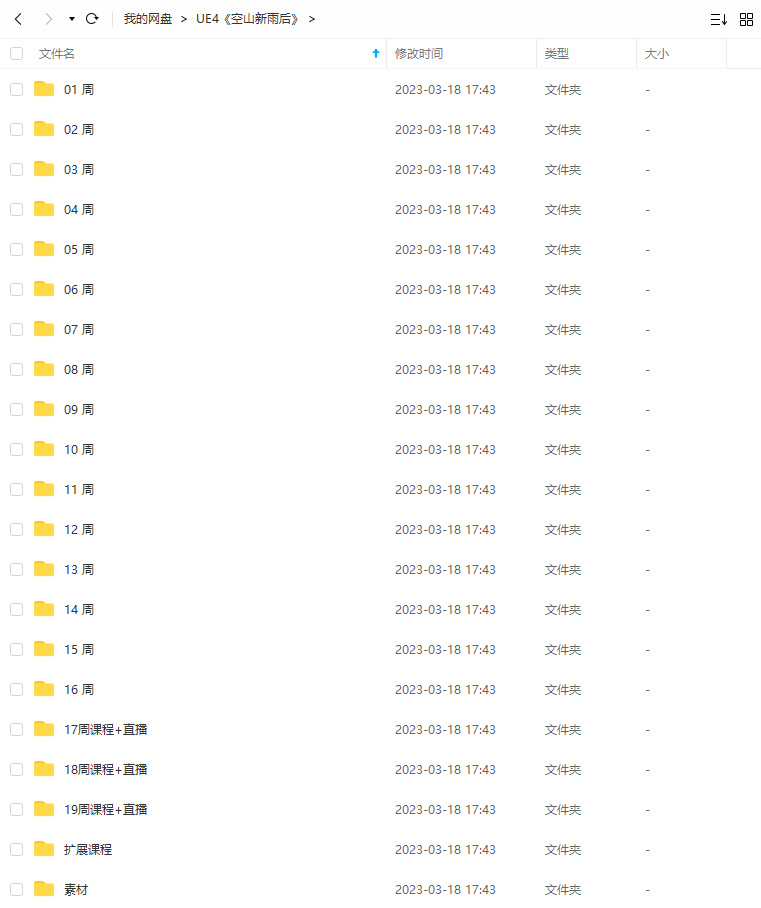Click the 01 周 folder icon
The height and width of the screenshot is (908, 761).
pos(44,89)
